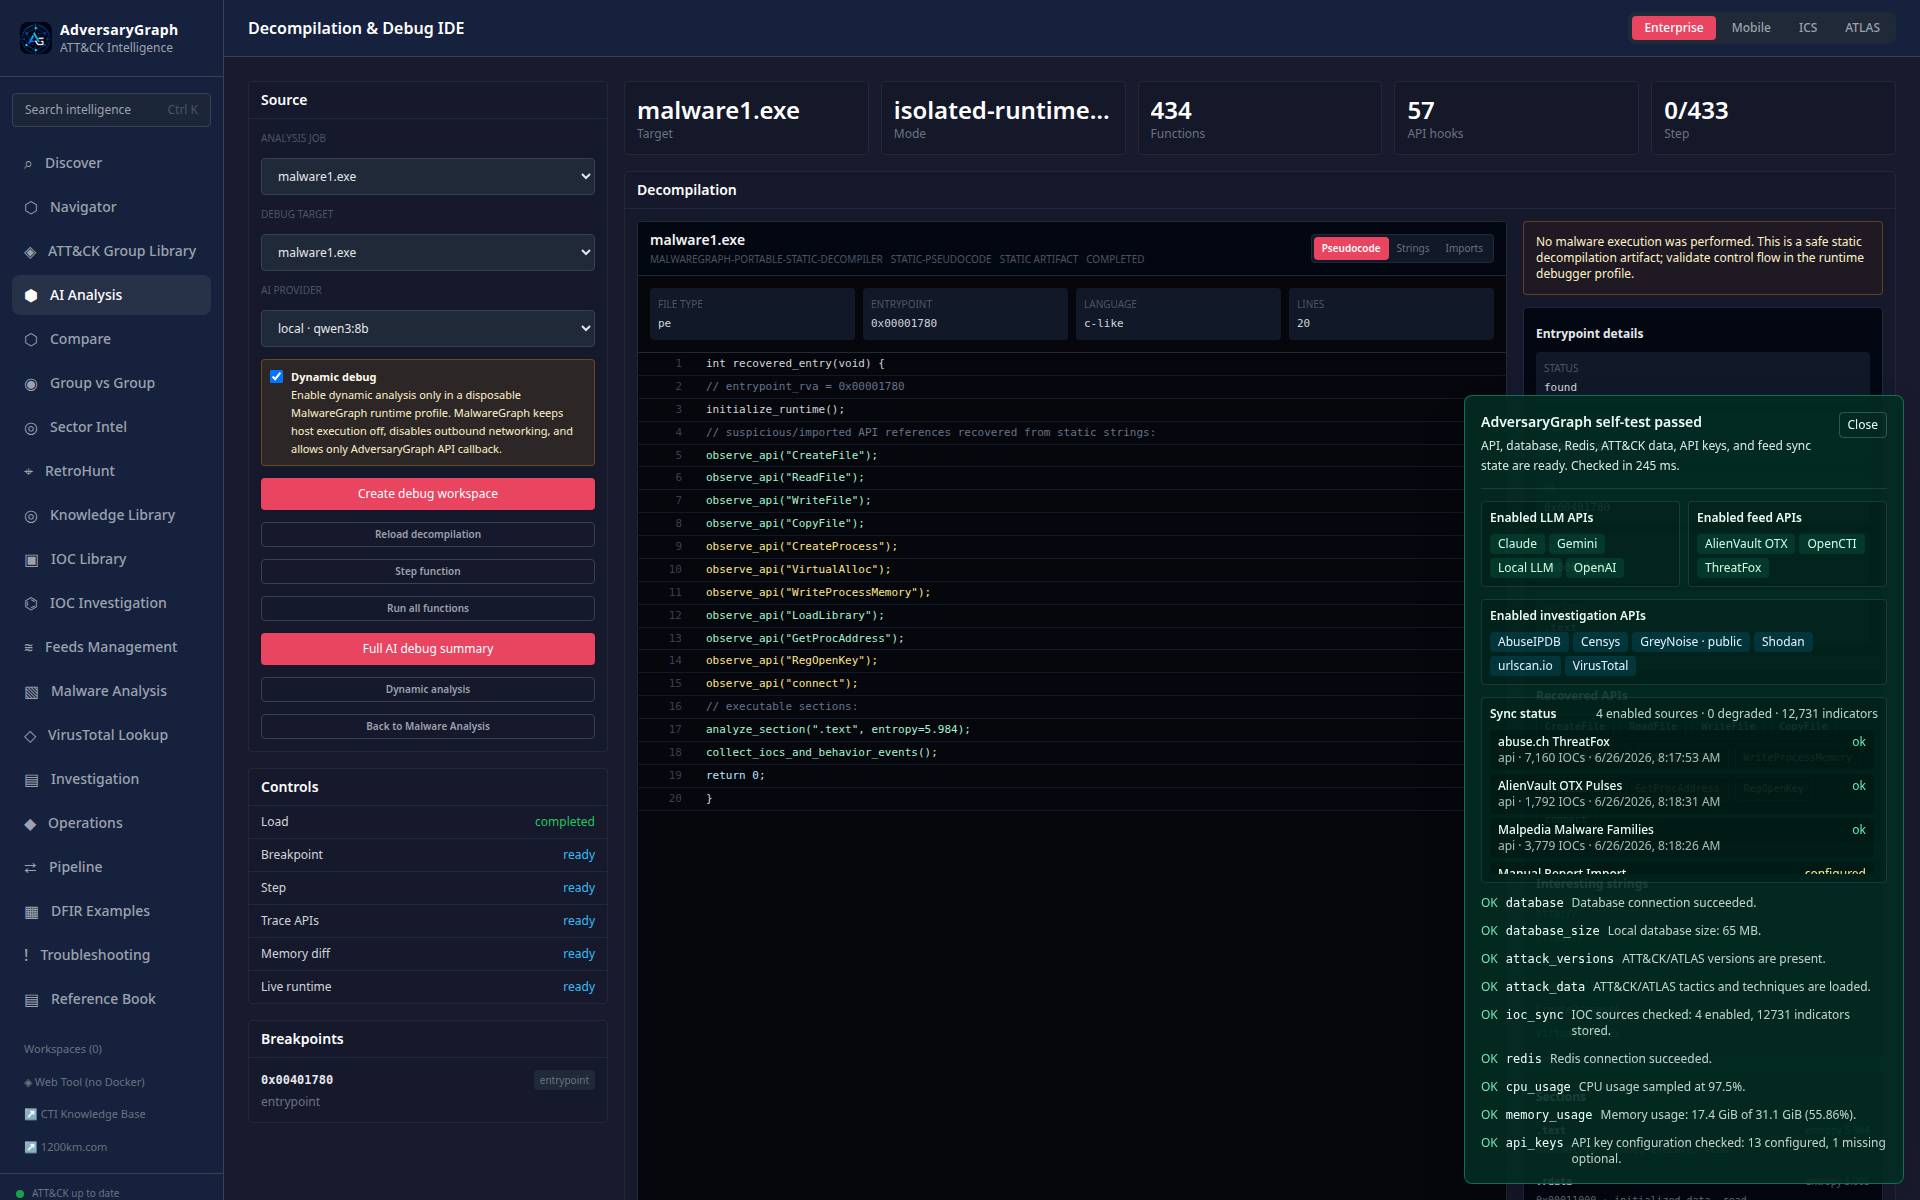Image resolution: width=1920 pixels, height=1200 pixels.
Task: Click the DFIR Examples icon
Action: point(31,911)
